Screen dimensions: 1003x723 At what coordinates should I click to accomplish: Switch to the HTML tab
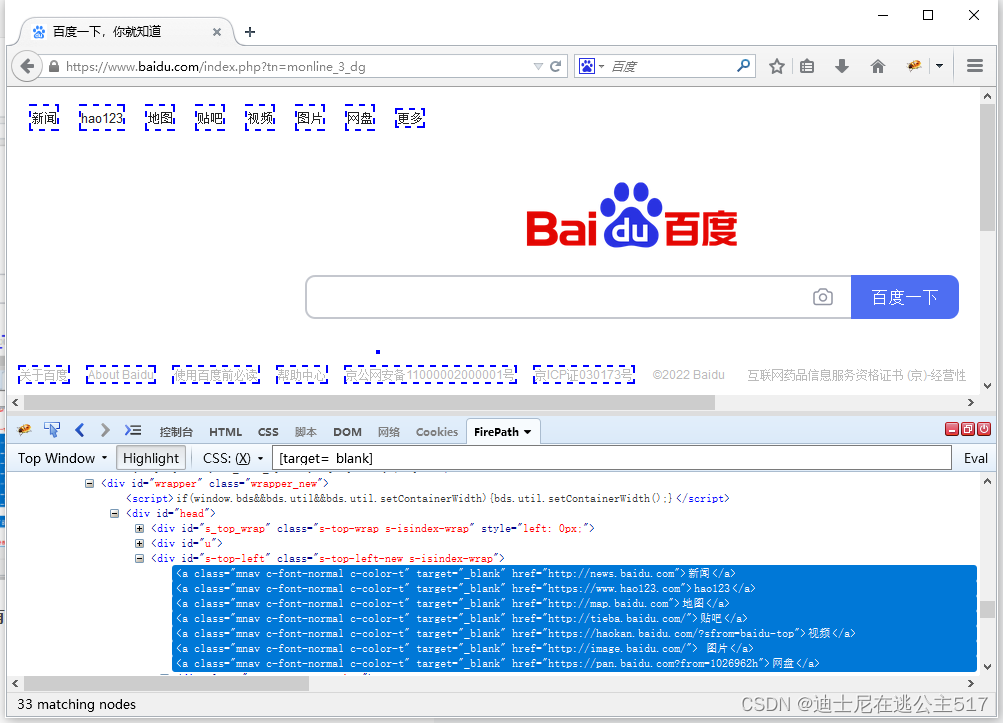(225, 432)
